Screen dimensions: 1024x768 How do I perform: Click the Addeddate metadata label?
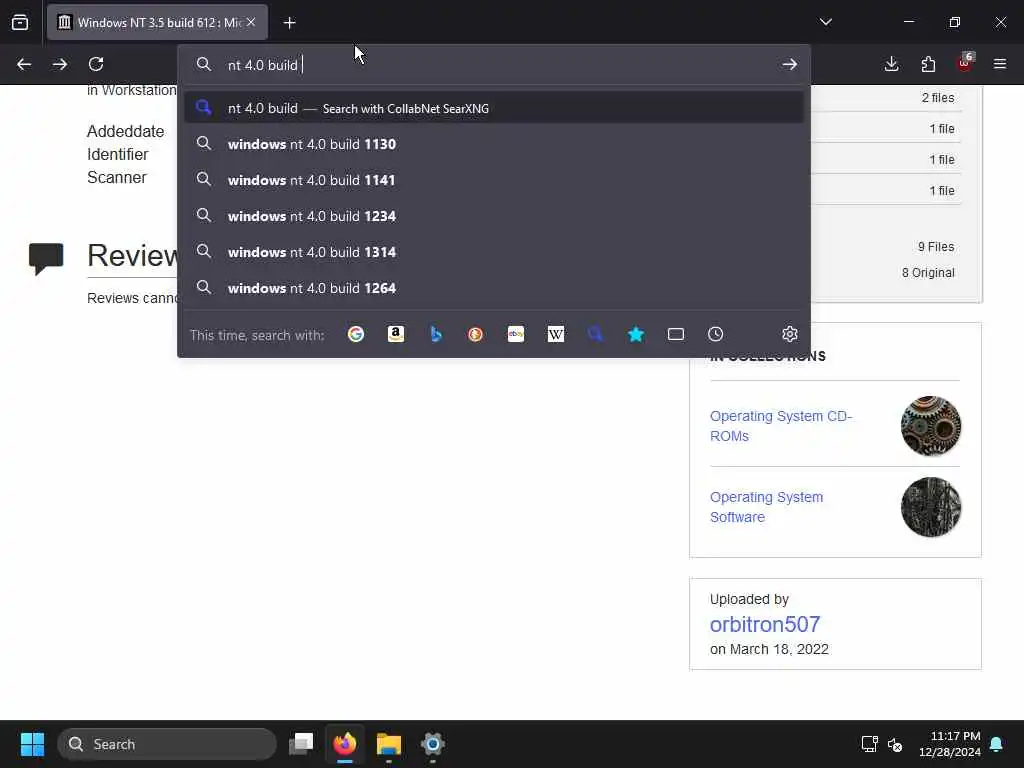click(125, 131)
